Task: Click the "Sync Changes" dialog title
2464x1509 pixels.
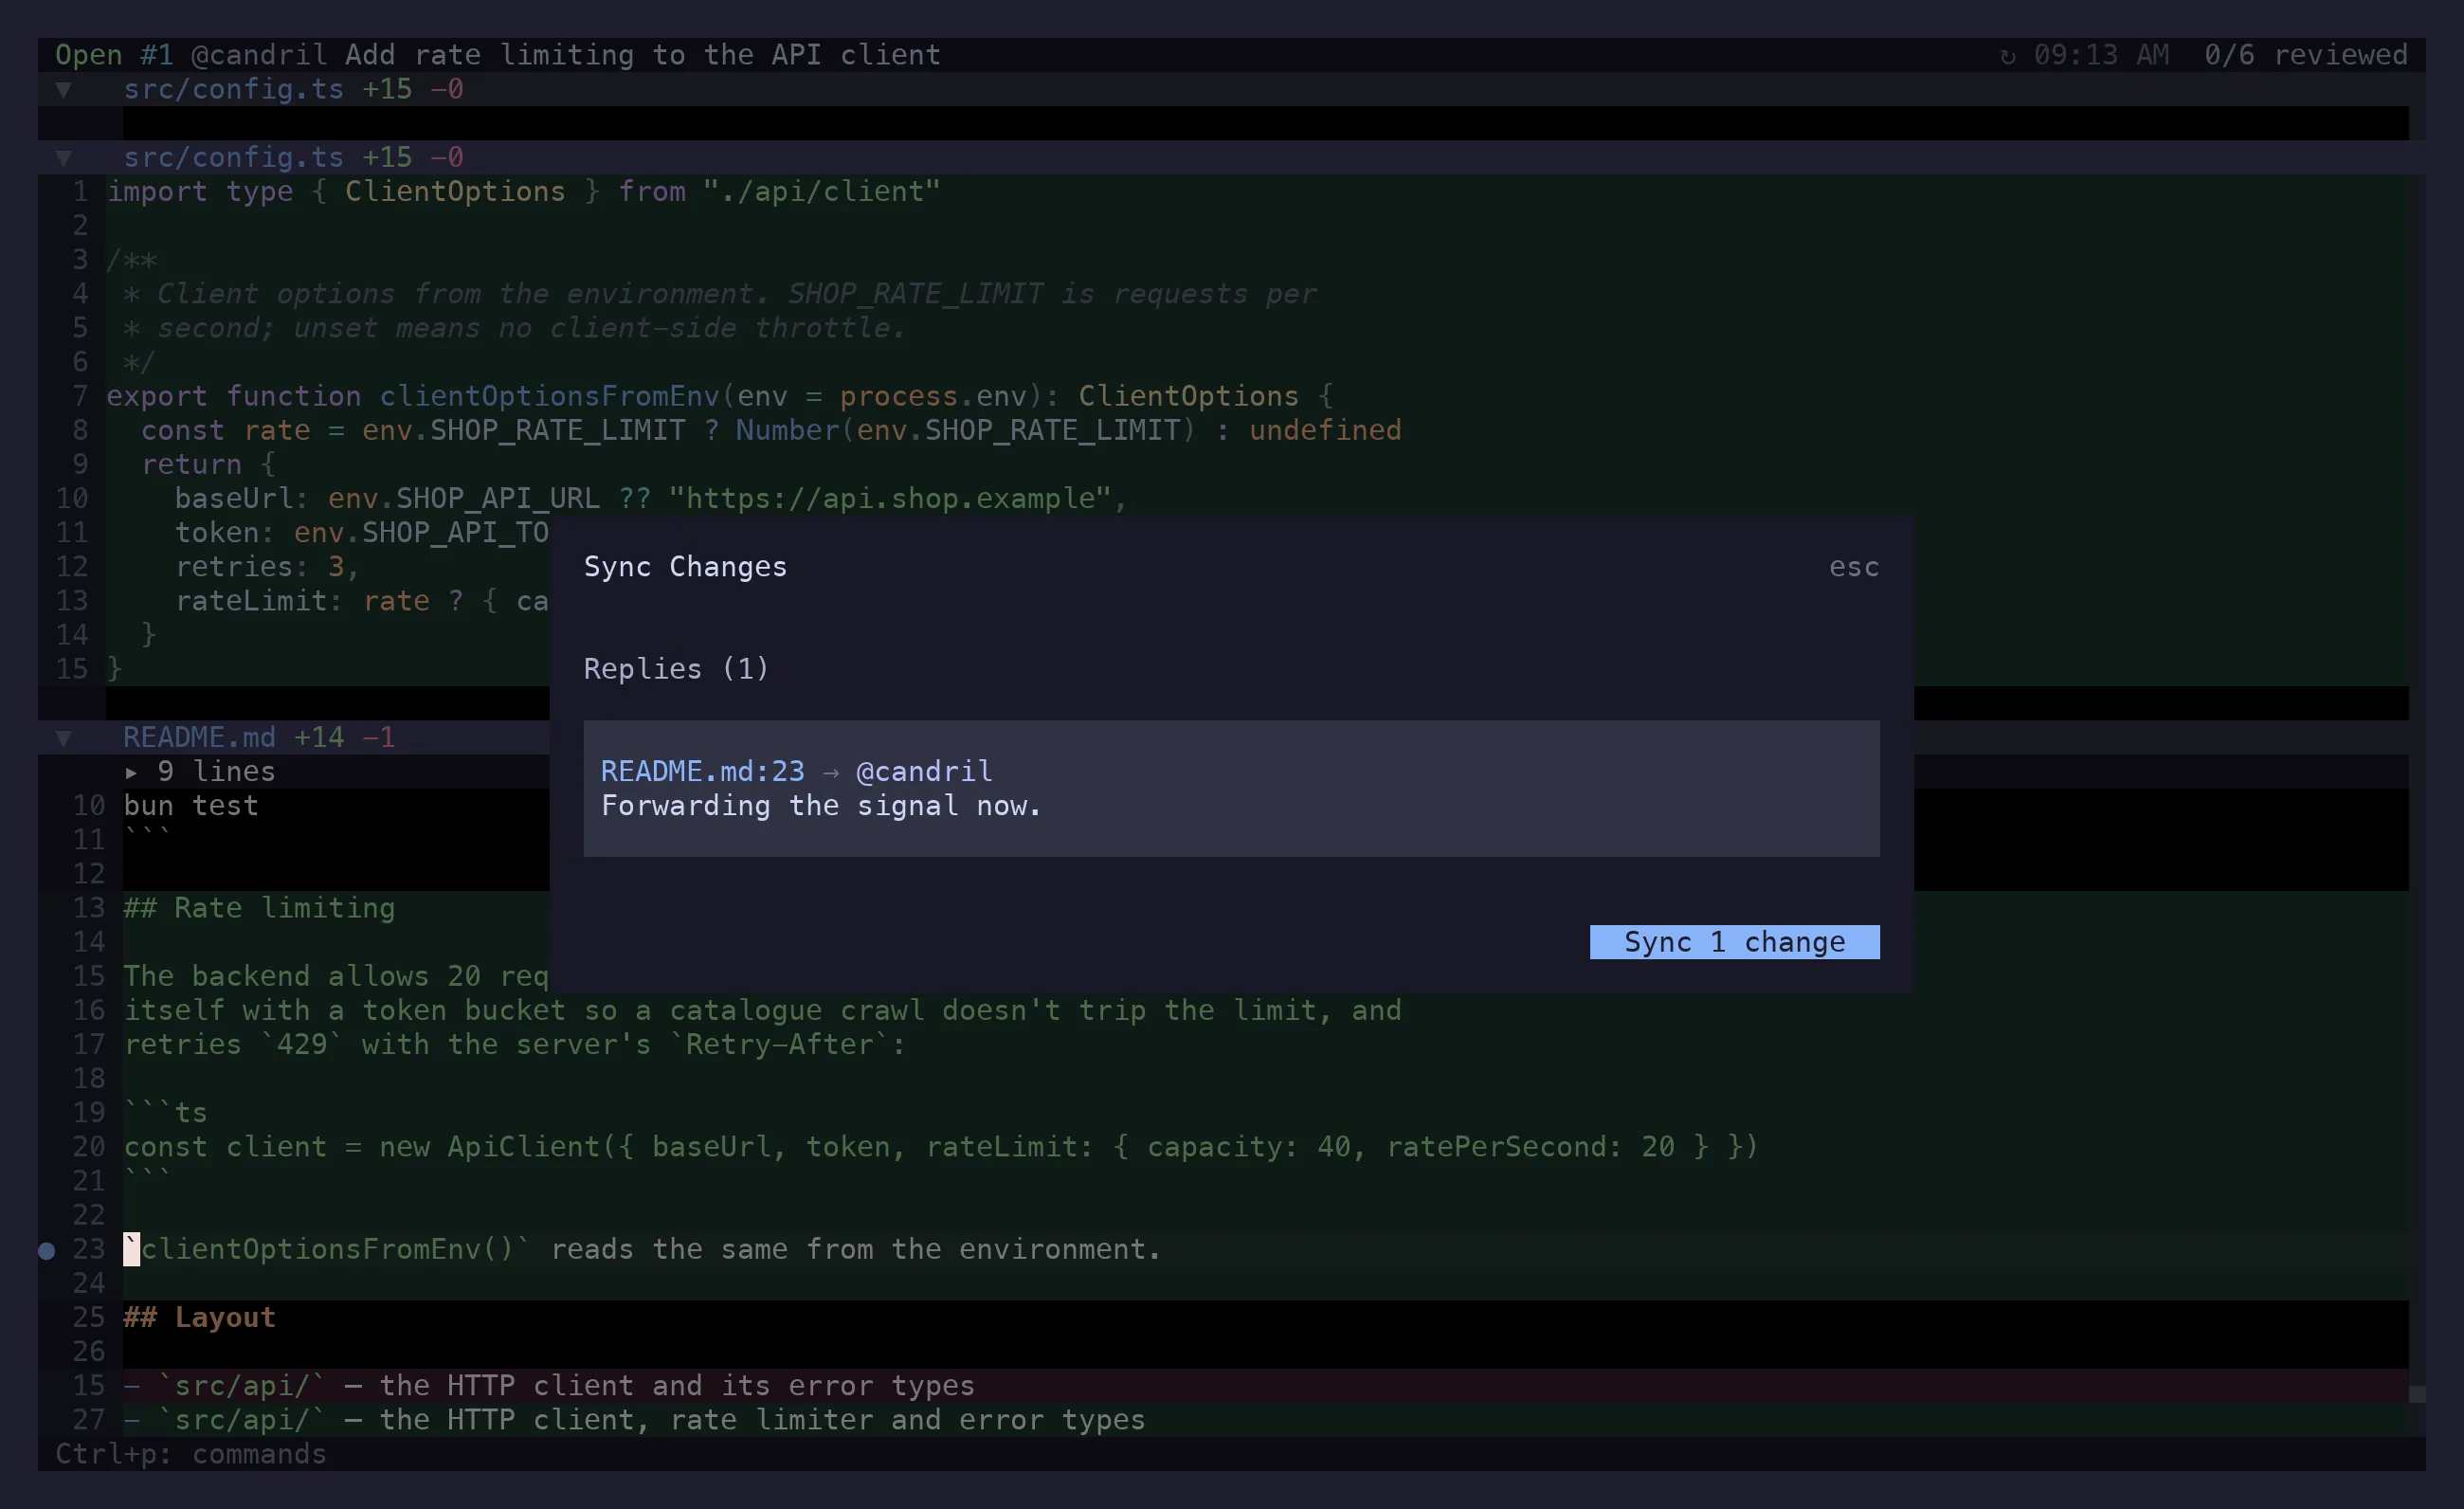Action: click(685, 567)
